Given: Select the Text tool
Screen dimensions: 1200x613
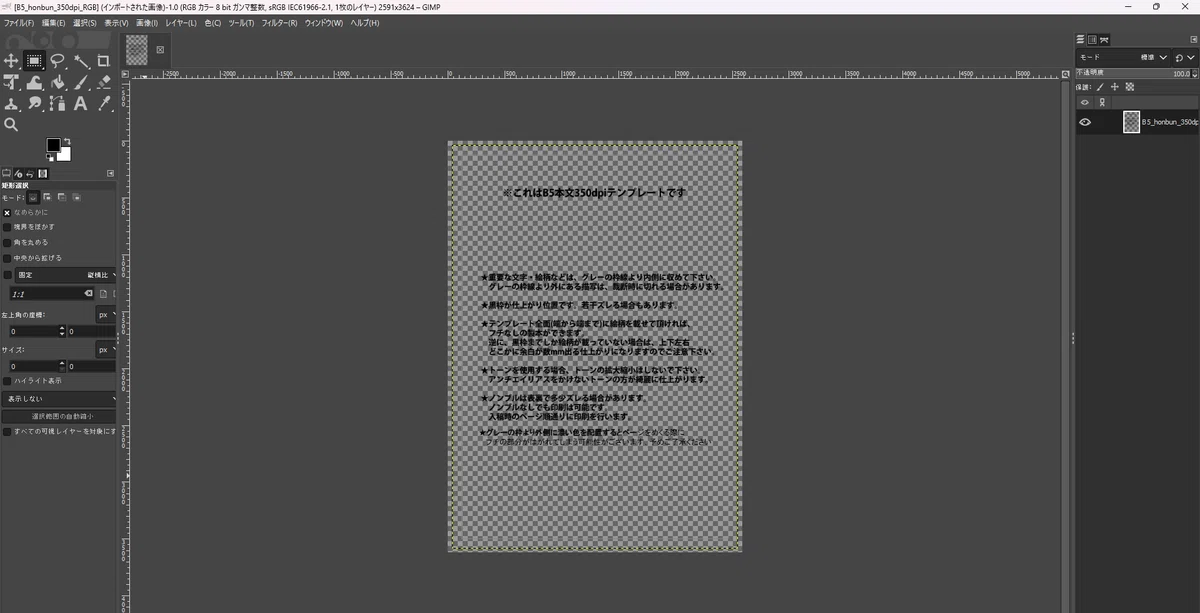Looking at the screenshot, I should 81,103.
